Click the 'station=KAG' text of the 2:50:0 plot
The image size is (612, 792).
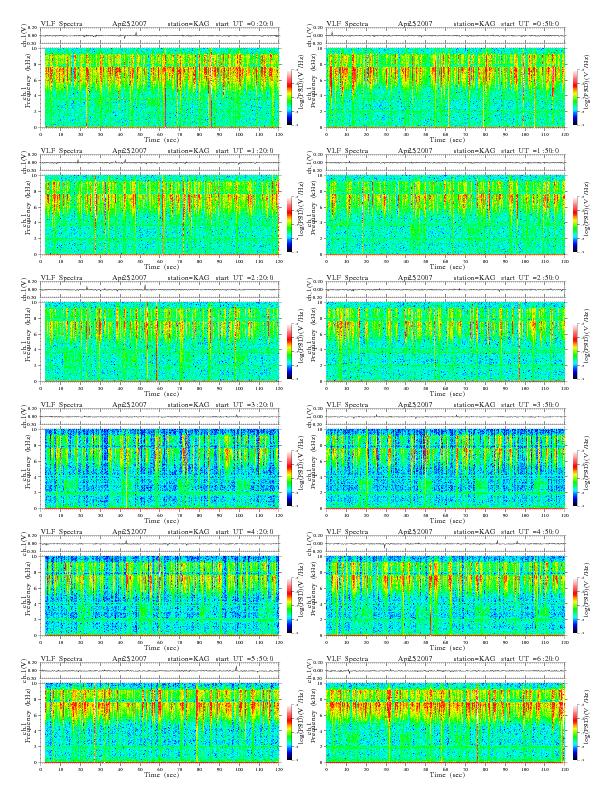click(x=474, y=277)
